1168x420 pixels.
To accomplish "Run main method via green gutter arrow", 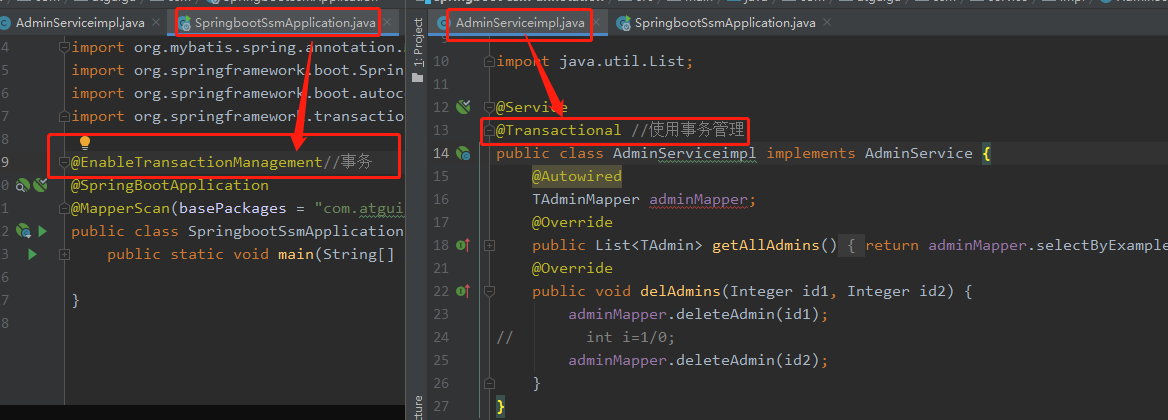I will tap(32, 254).
